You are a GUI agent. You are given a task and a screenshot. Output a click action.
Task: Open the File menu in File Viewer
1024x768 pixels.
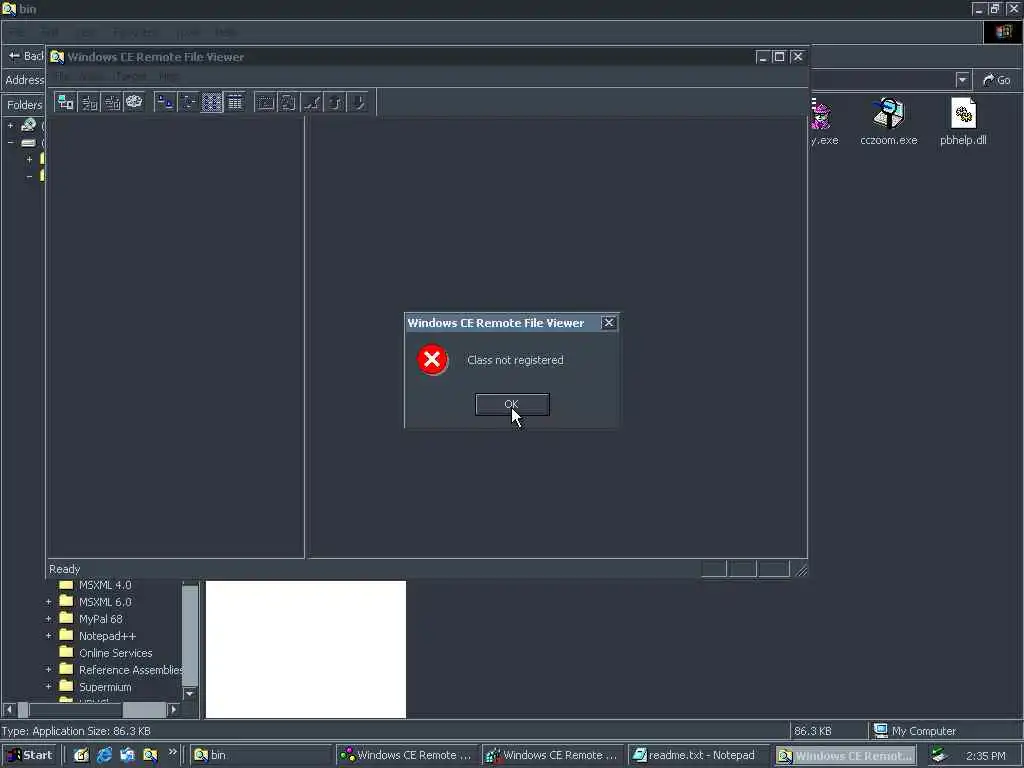point(63,76)
